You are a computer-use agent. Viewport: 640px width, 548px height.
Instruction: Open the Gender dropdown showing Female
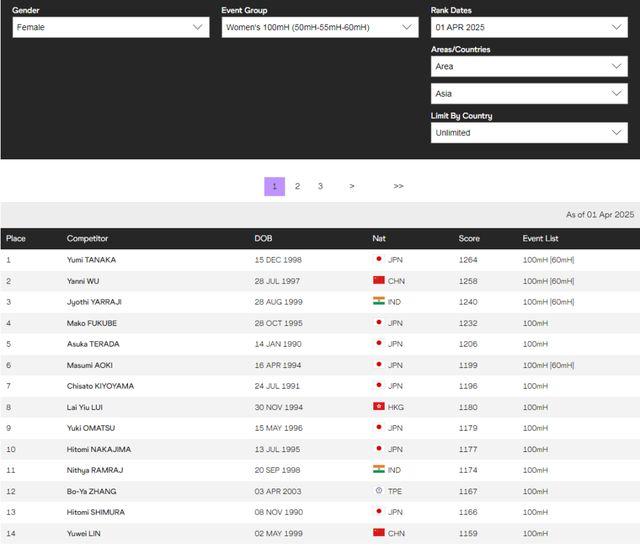[x=111, y=27]
